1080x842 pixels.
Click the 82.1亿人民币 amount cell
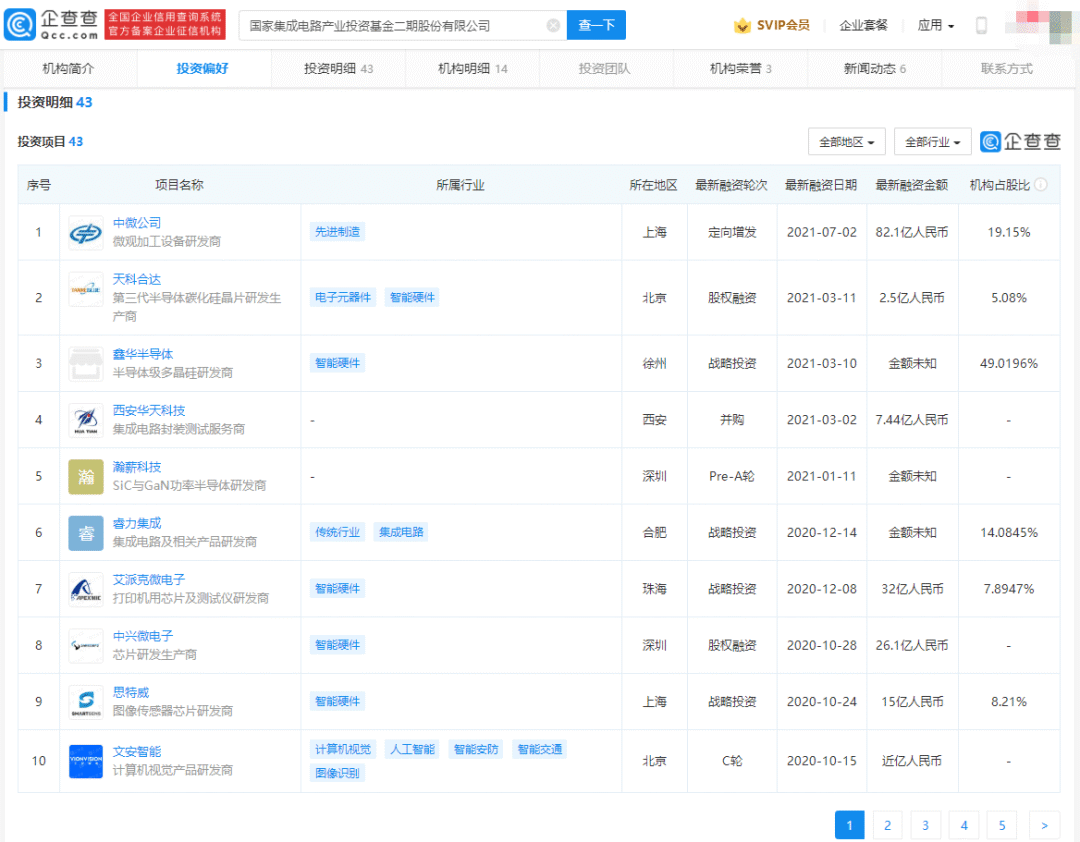click(911, 232)
